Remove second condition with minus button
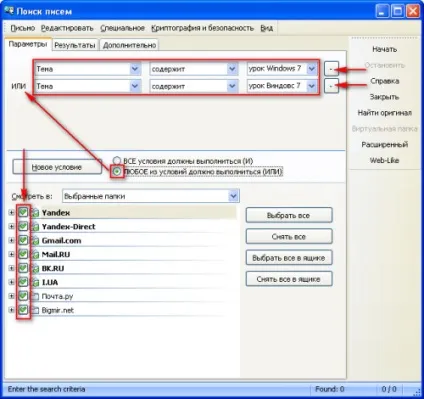This screenshot has height=399, width=424. (x=331, y=86)
